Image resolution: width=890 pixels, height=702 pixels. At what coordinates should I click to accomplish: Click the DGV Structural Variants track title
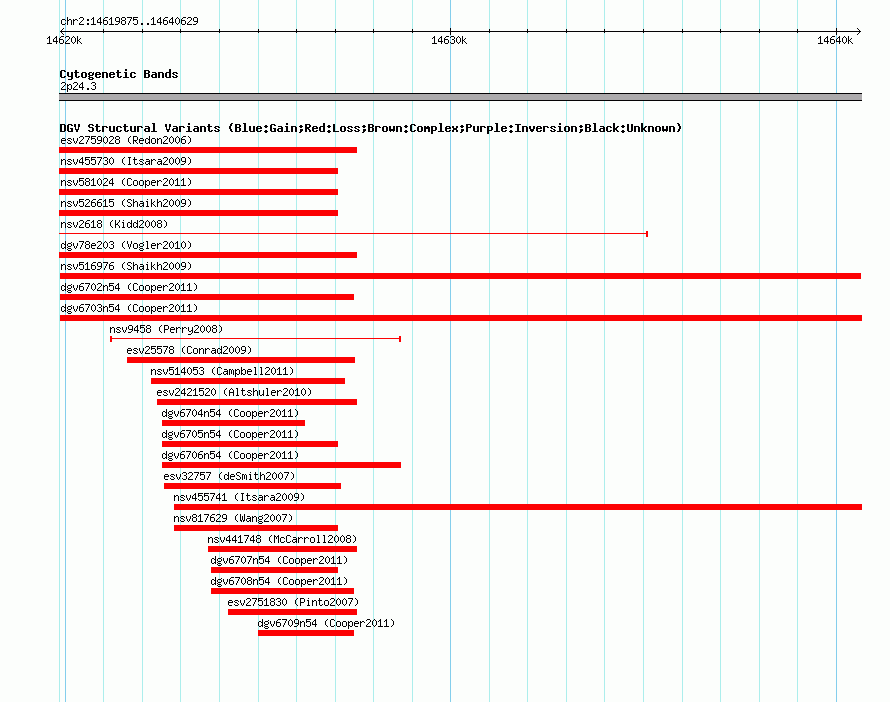(371, 128)
